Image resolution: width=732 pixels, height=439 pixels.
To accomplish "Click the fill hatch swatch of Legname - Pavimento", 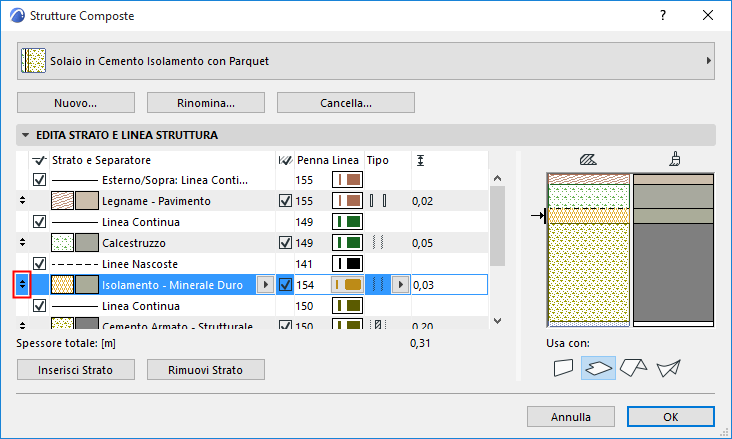I will point(62,201).
